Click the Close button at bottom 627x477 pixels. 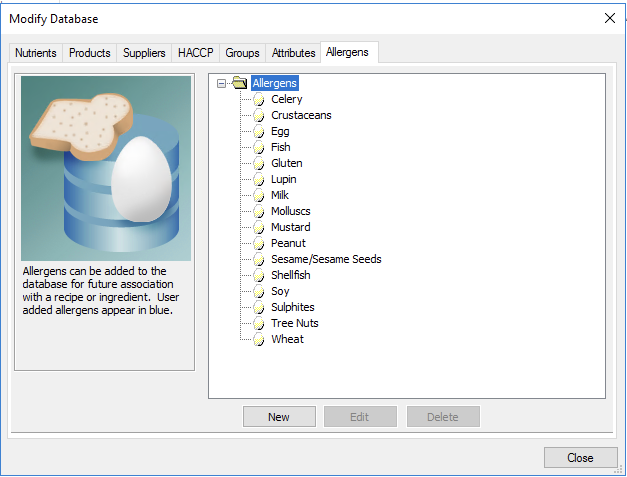point(580,457)
